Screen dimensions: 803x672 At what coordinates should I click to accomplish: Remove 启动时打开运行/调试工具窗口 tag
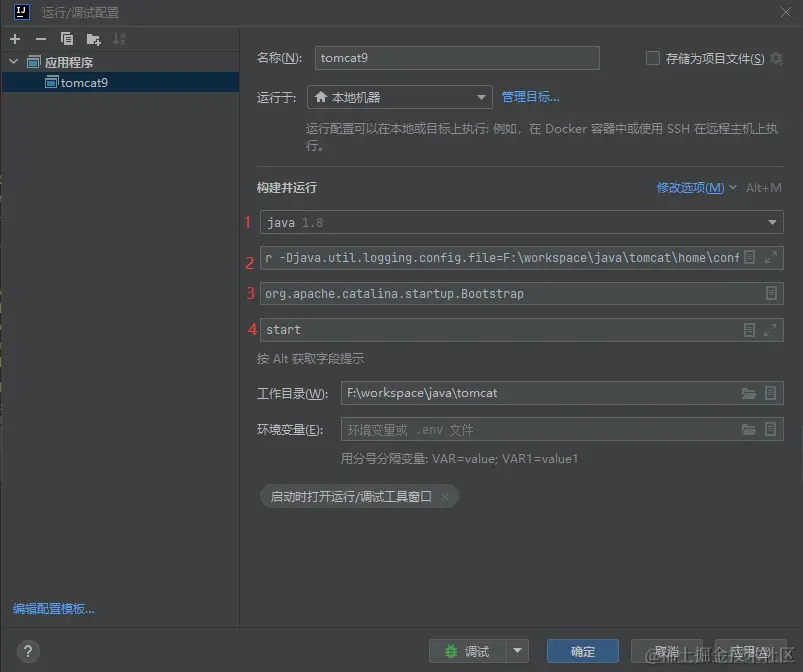coord(445,496)
